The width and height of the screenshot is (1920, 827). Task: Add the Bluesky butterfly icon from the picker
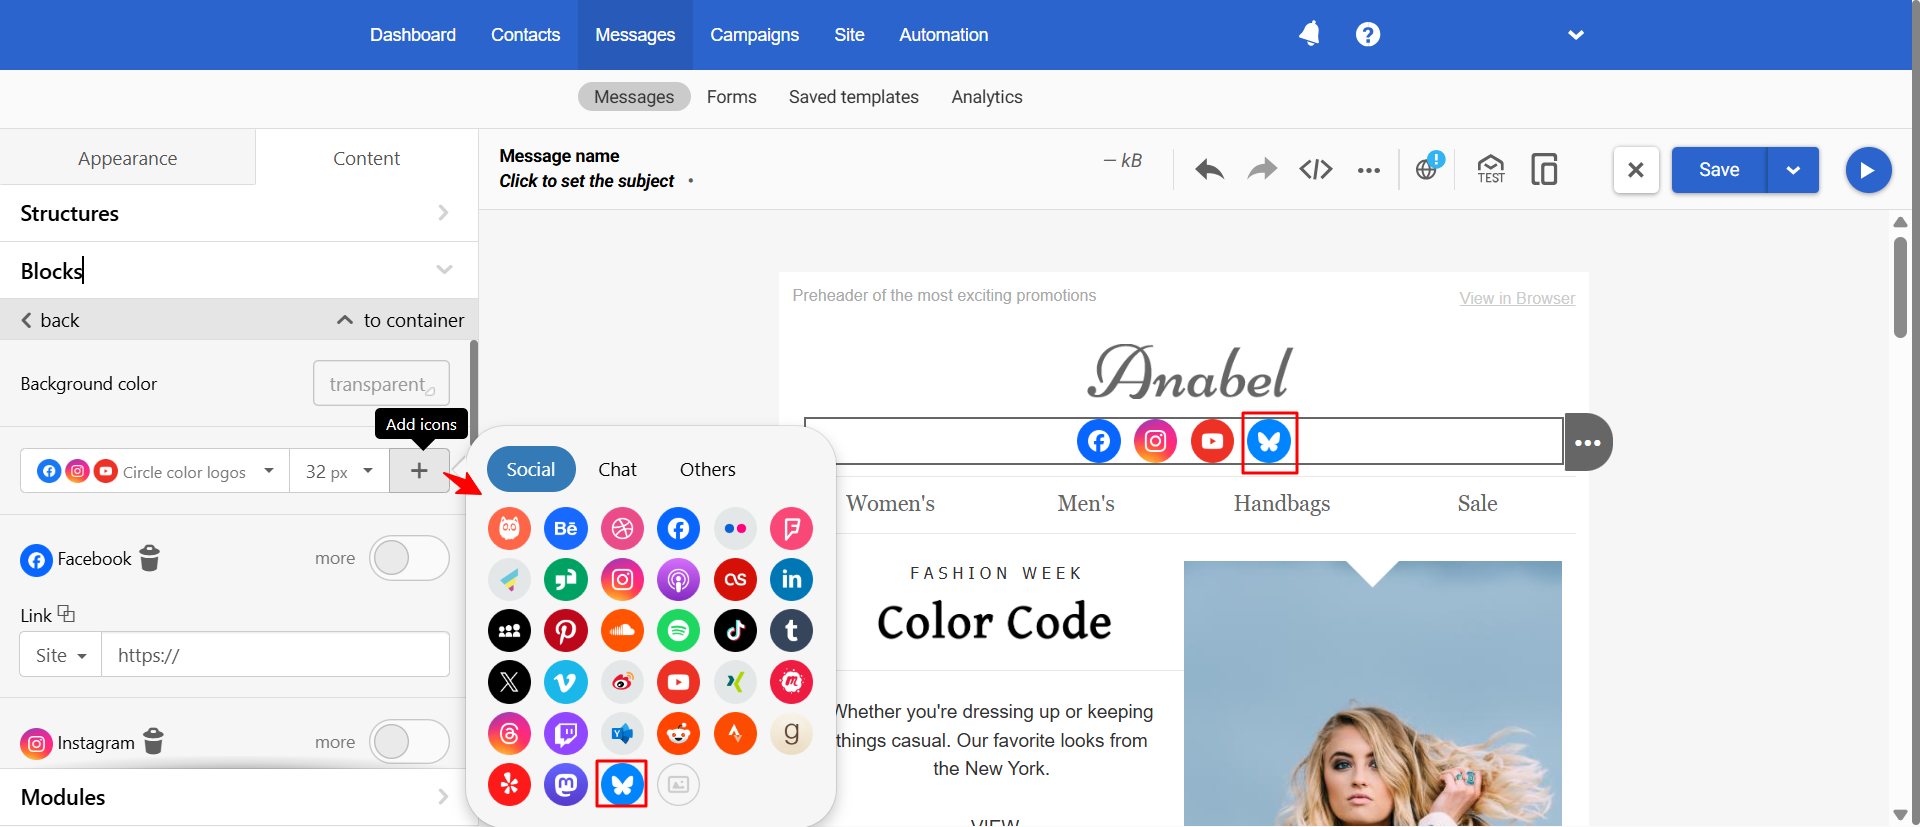[x=622, y=784]
